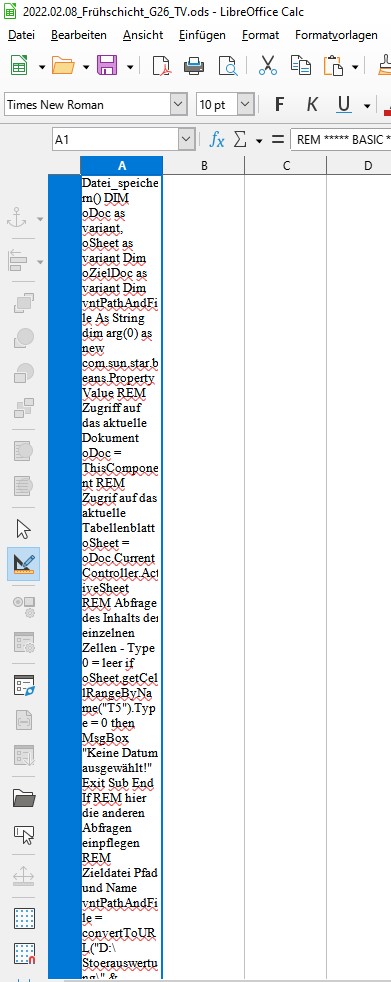
Task: Click the Forward One icon
Action: tap(24, 338)
